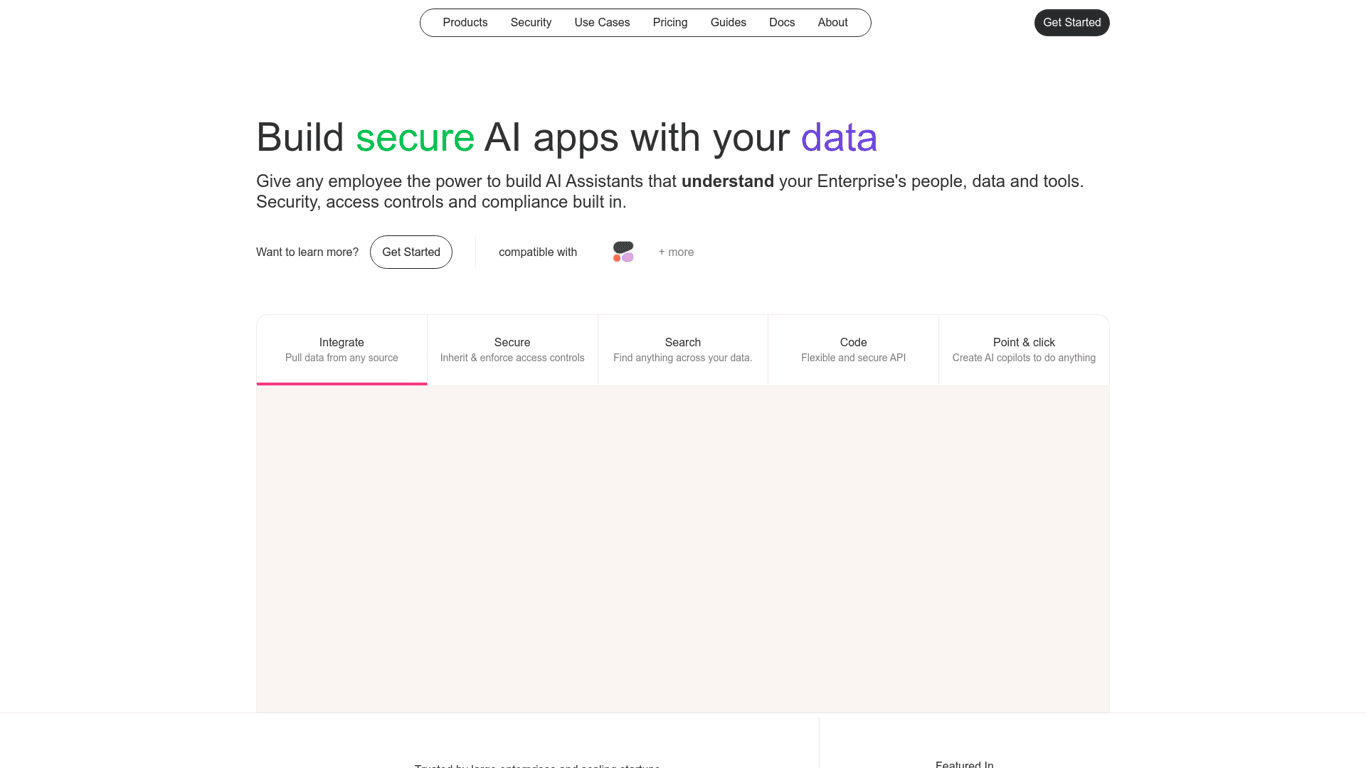Viewport: 1366px width, 768px height.
Task: Click the '+ more' link
Action: coord(675,252)
